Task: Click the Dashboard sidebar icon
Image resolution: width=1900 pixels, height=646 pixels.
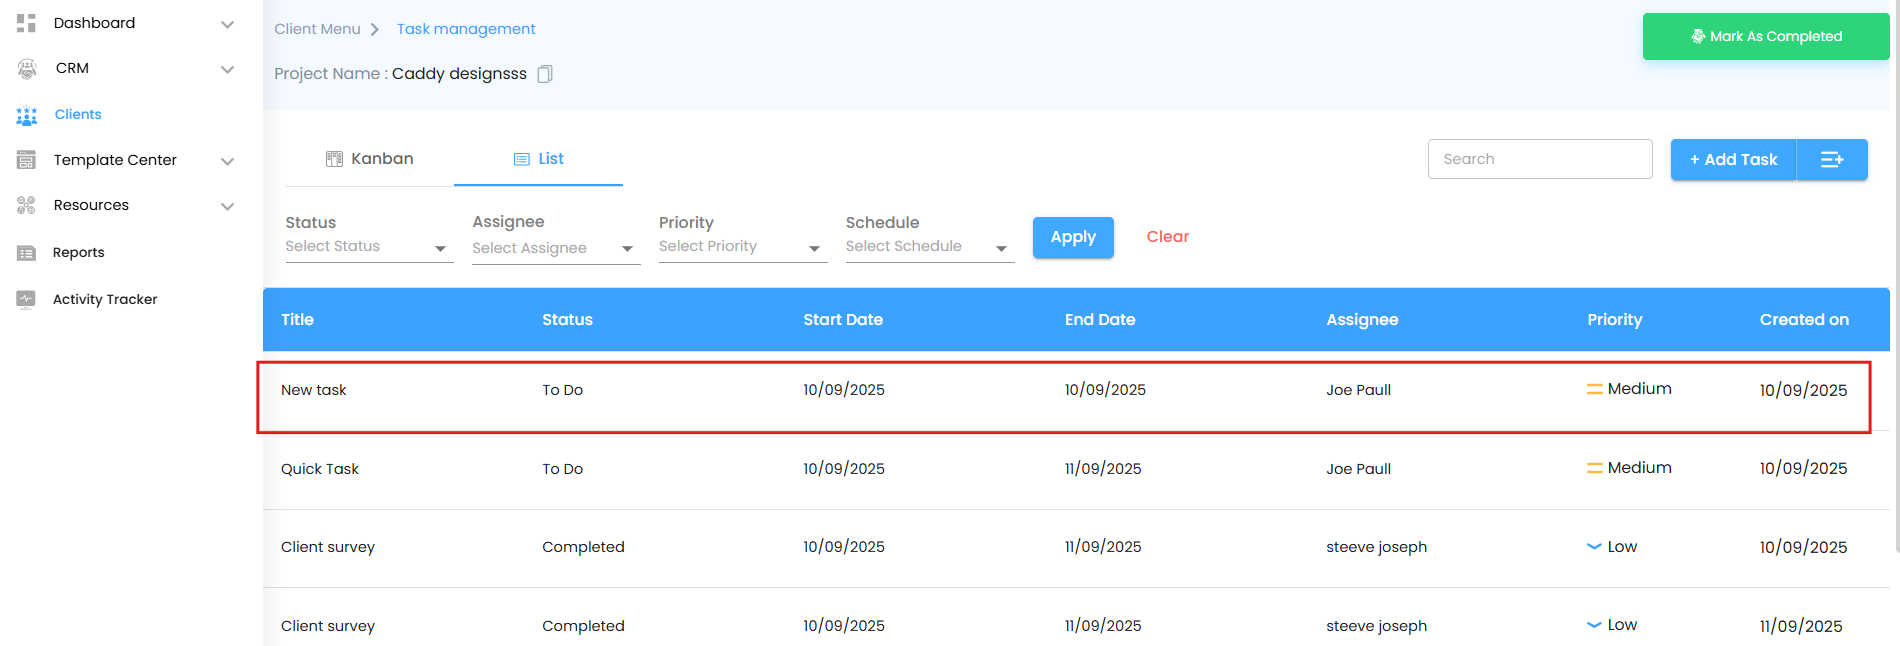Action: (27, 23)
